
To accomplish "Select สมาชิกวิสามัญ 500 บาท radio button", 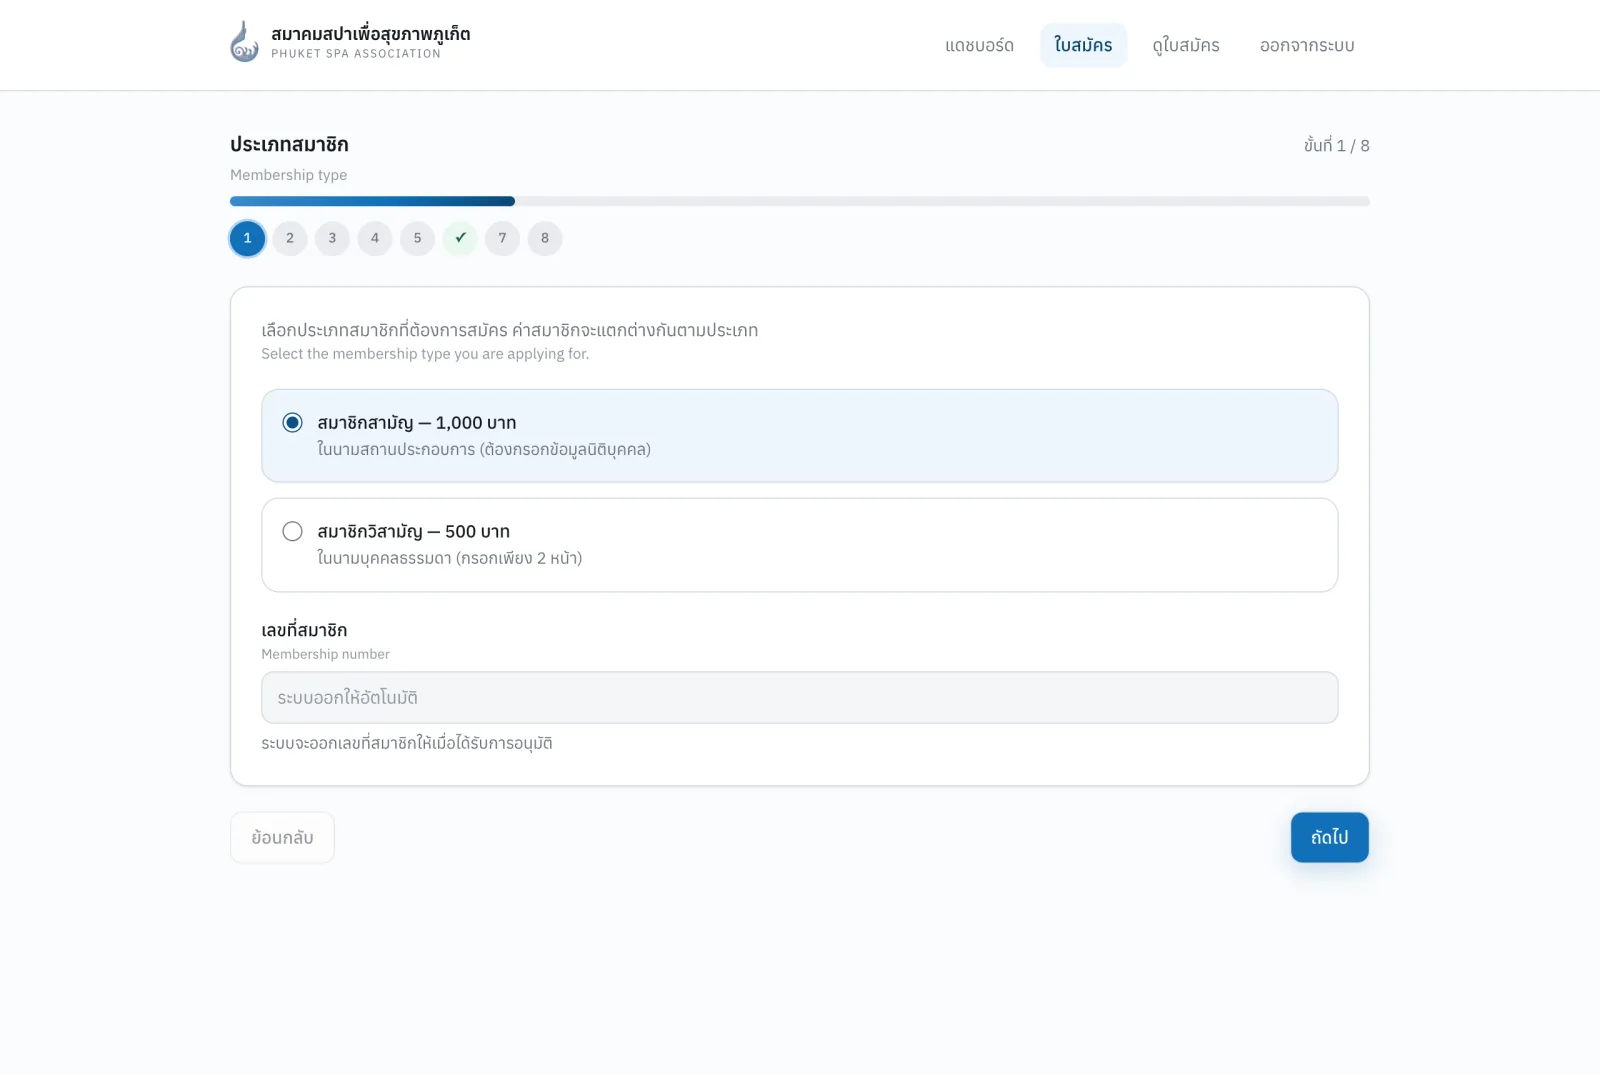I will coord(292,531).
